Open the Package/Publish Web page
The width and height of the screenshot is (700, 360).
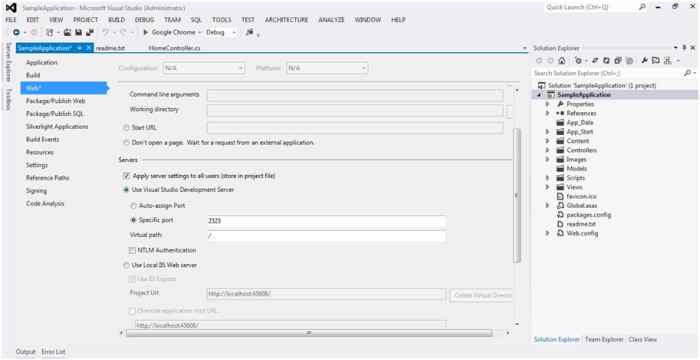pyautogui.click(x=56, y=101)
